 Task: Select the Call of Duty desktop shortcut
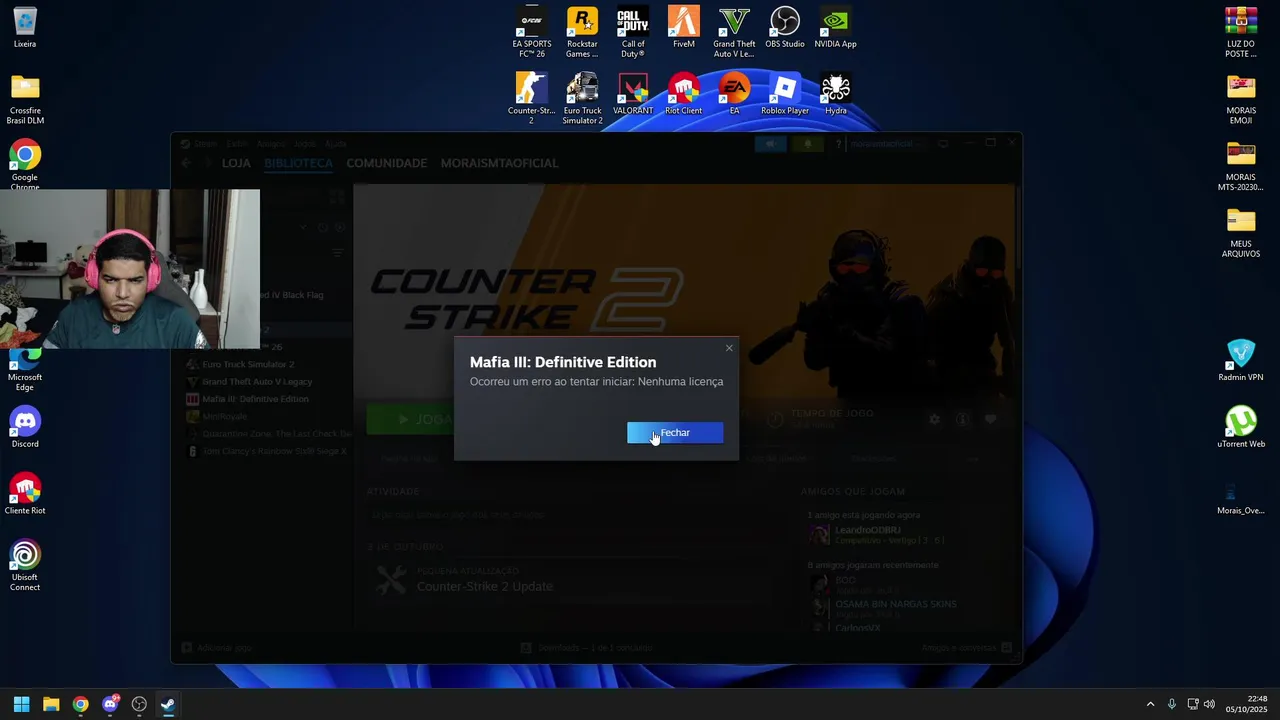tap(633, 32)
